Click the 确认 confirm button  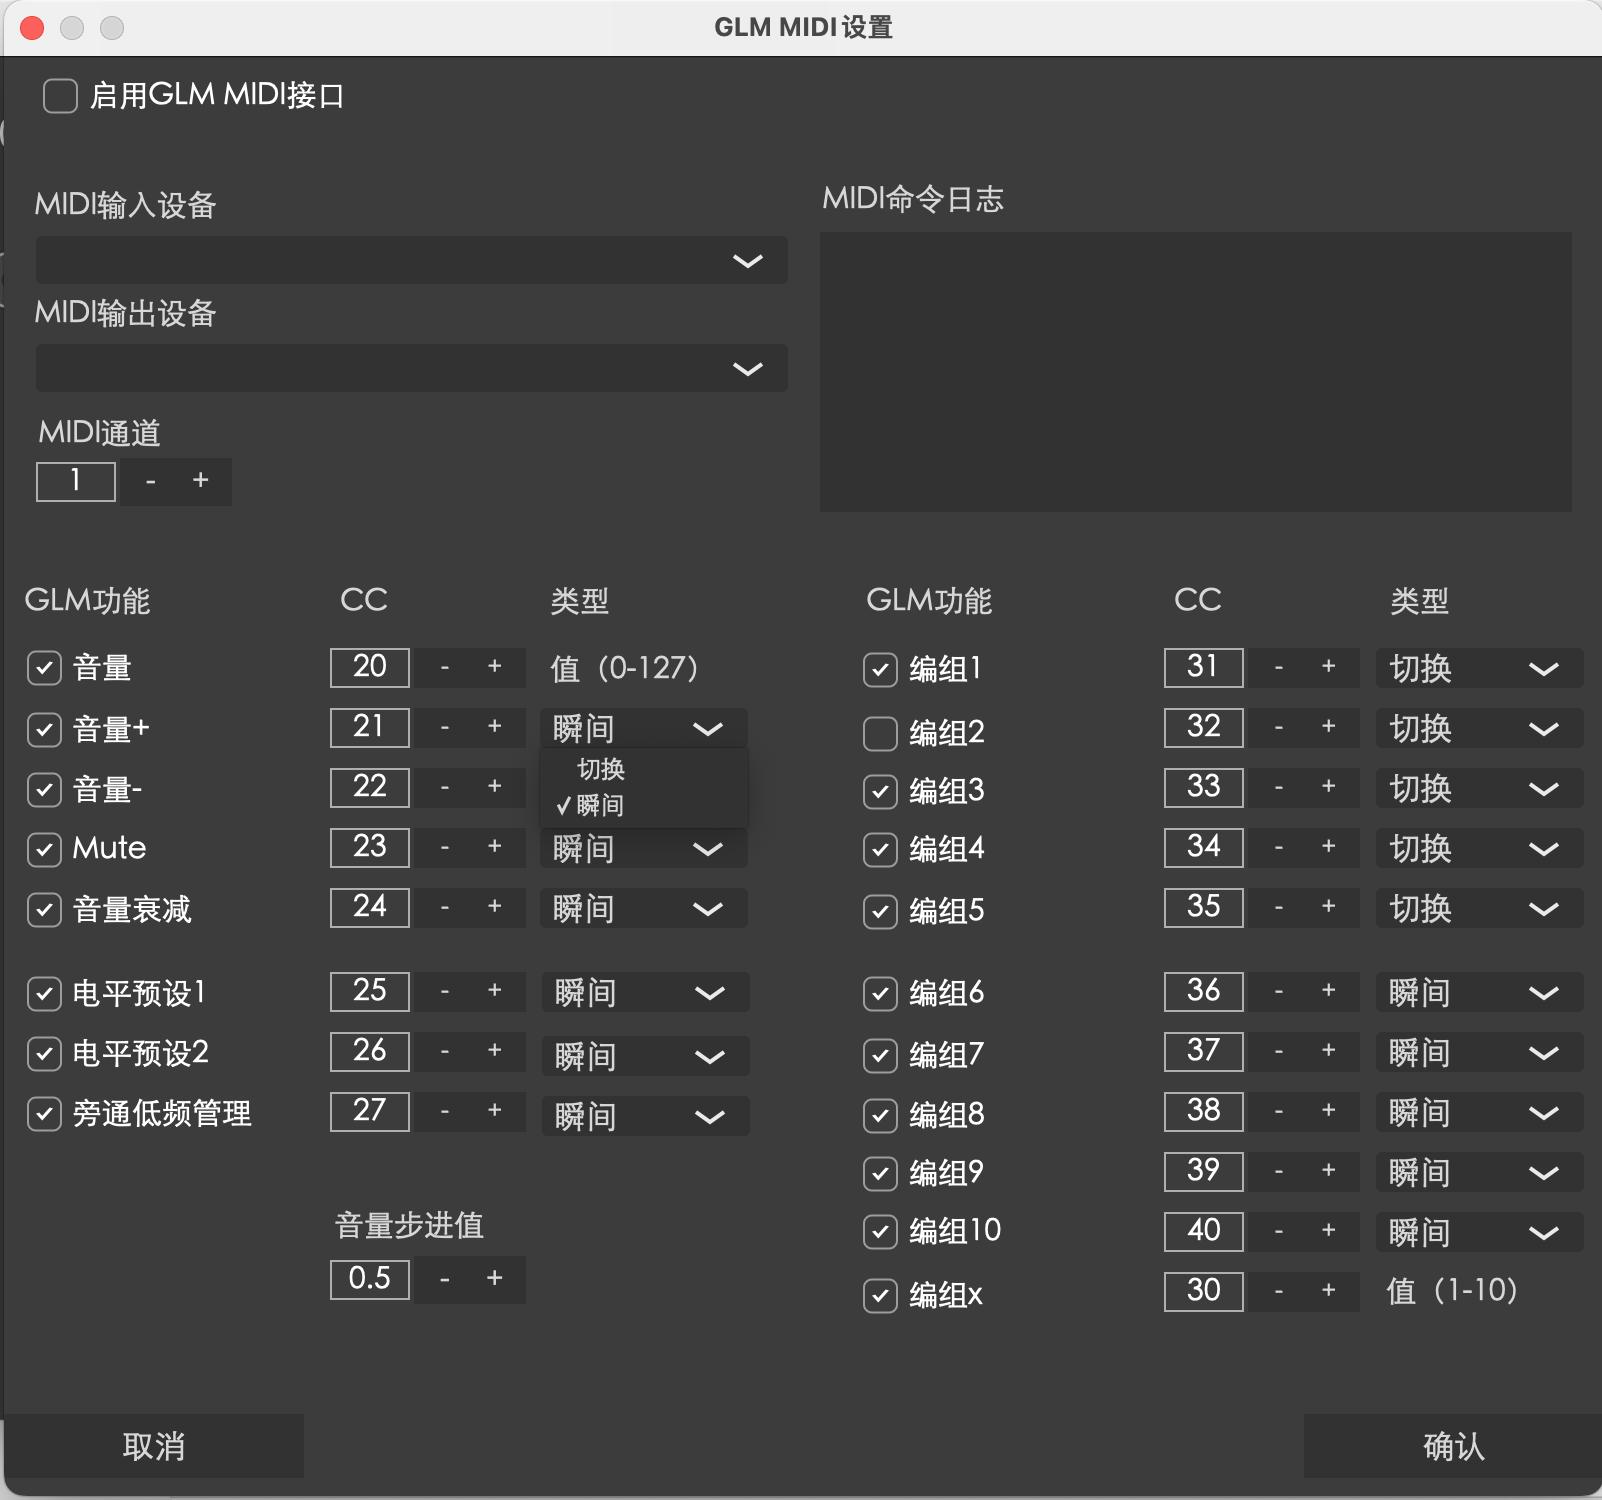[x=1450, y=1445]
